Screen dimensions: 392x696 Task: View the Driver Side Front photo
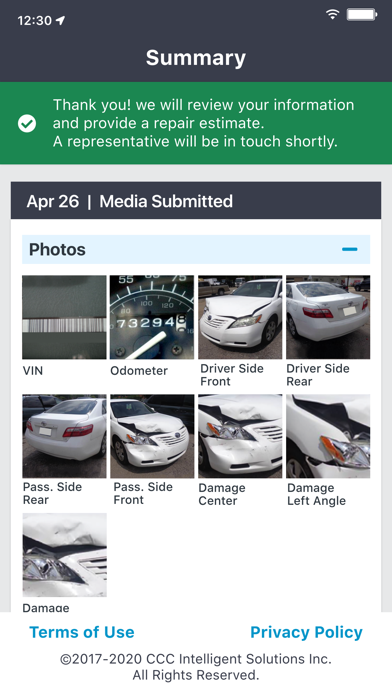click(240, 317)
